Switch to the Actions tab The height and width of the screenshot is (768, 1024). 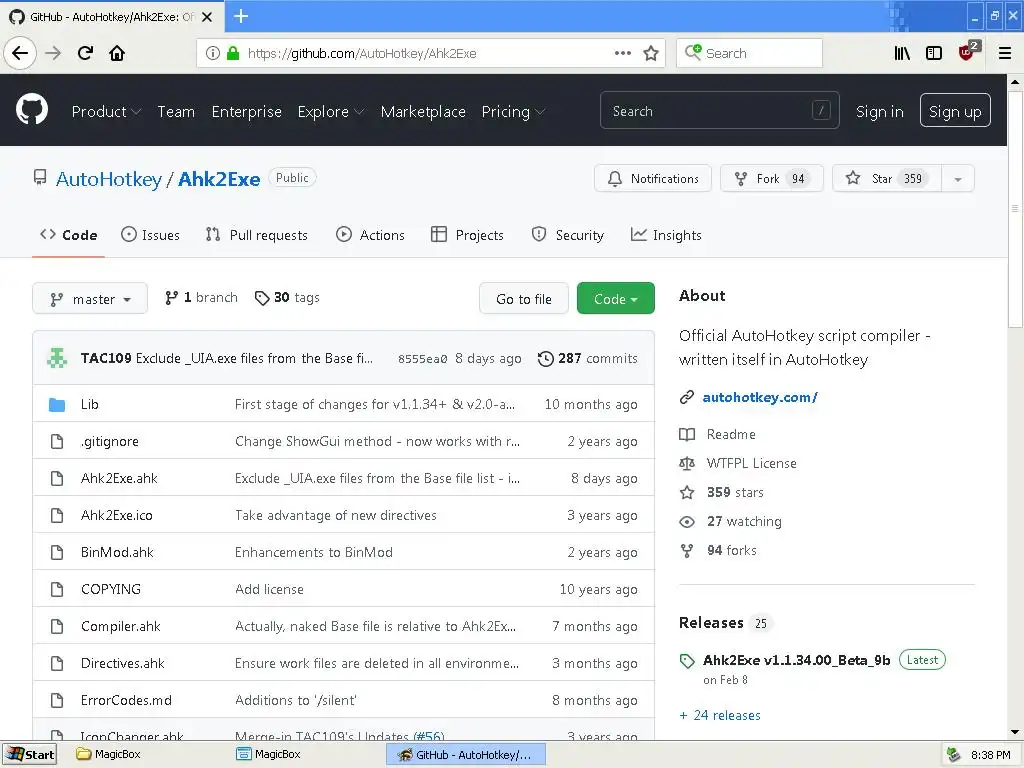coord(370,235)
